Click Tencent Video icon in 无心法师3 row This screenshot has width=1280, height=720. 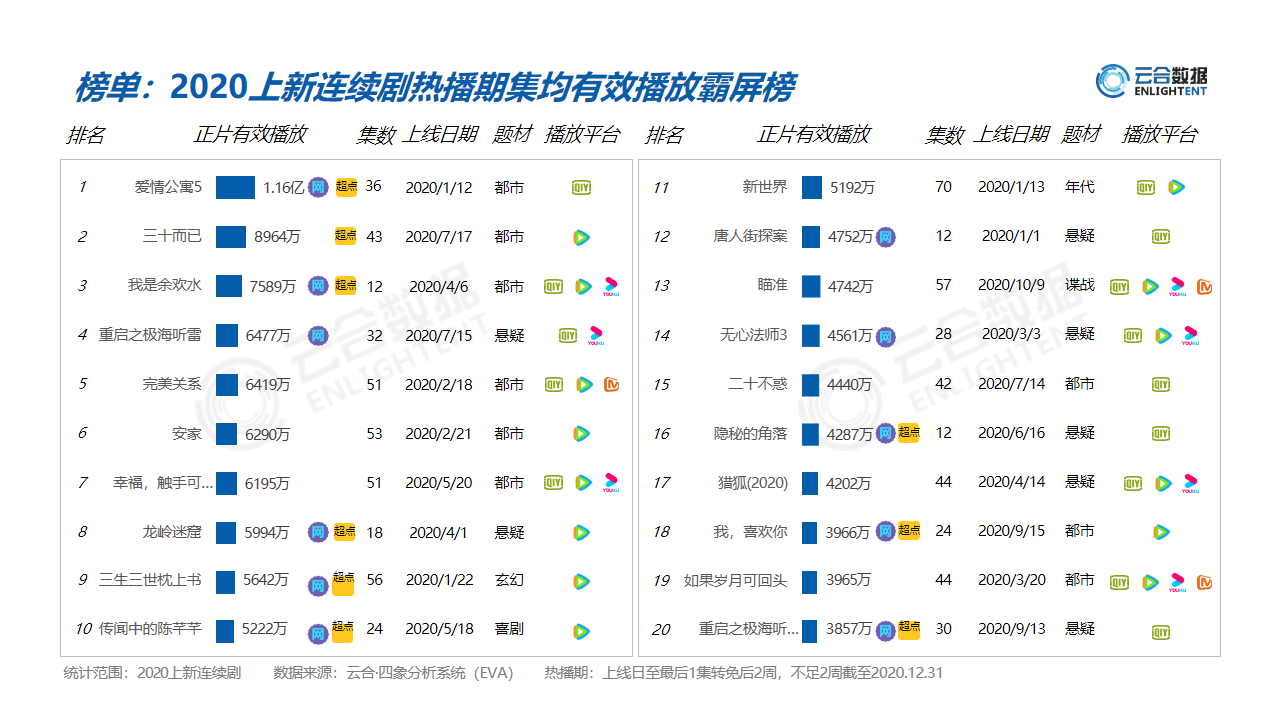point(1162,335)
